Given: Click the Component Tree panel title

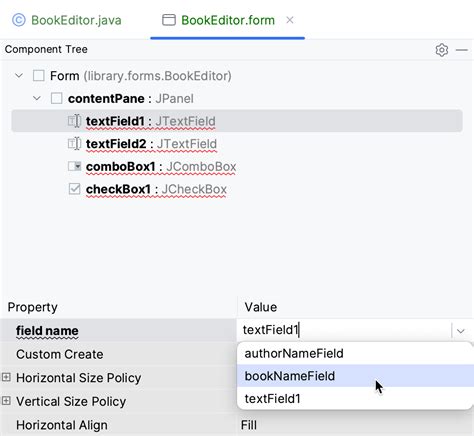Looking at the screenshot, I should [x=46, y=49].
